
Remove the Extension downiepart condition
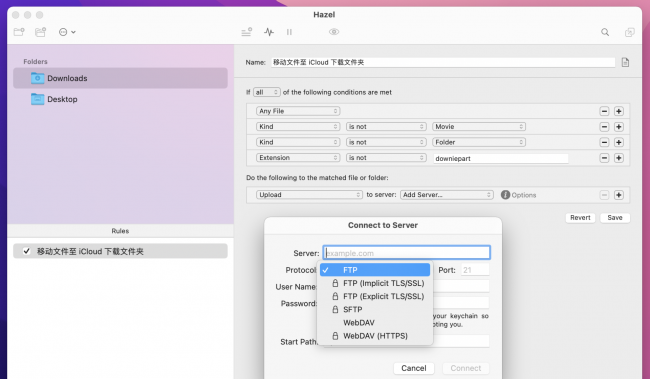click(x=604, y=158)
